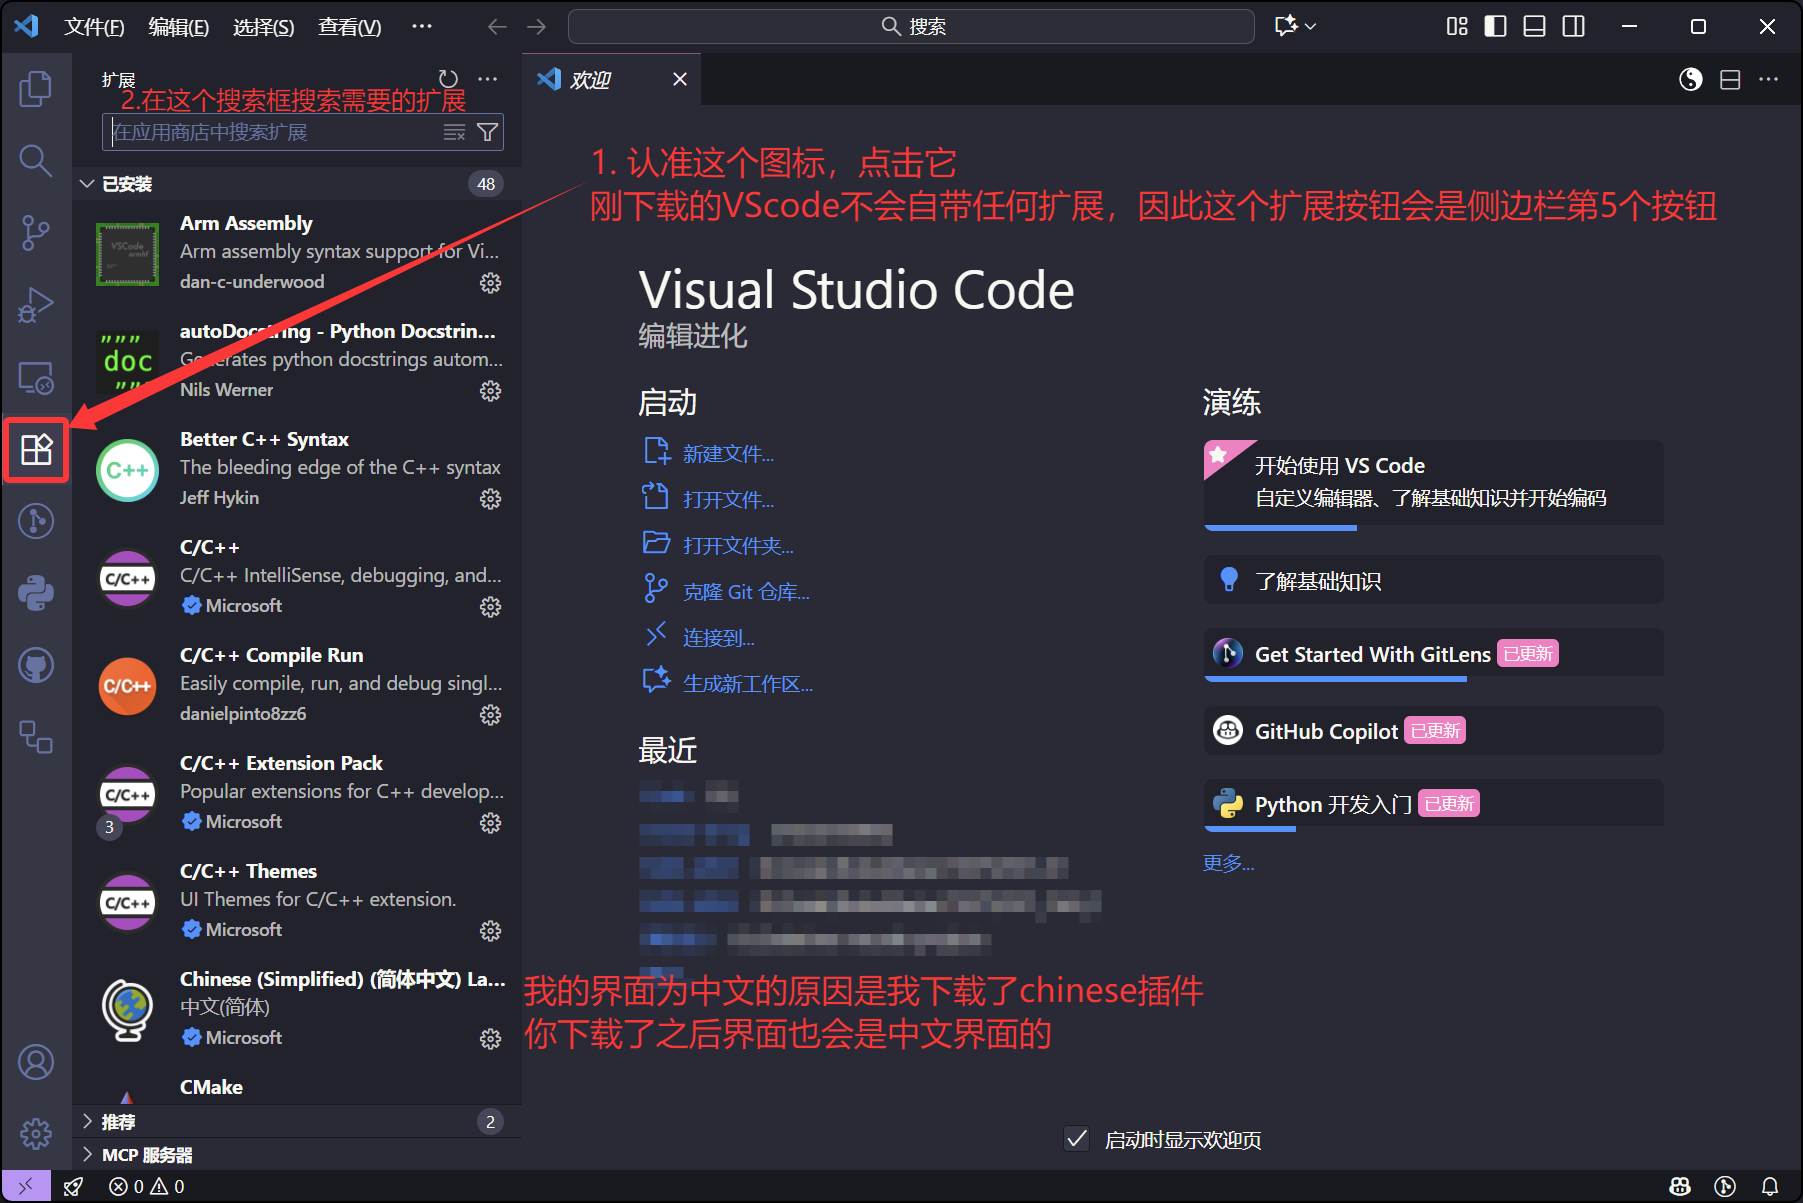The image size is (1803, 1203).
Task: Uncheck the show welcome page on startup checkbox
Action: pos(1077,1139)
